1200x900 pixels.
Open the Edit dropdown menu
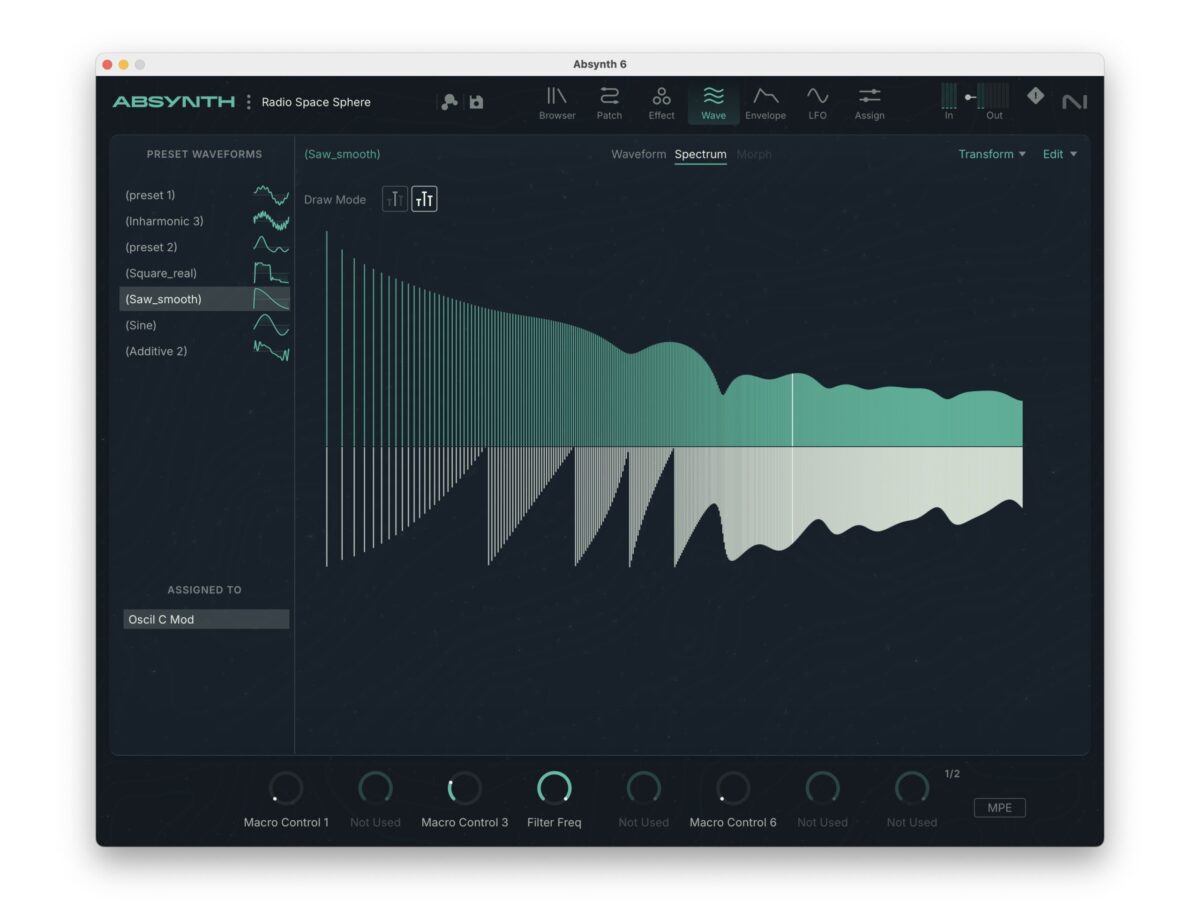coord(1059,154)
